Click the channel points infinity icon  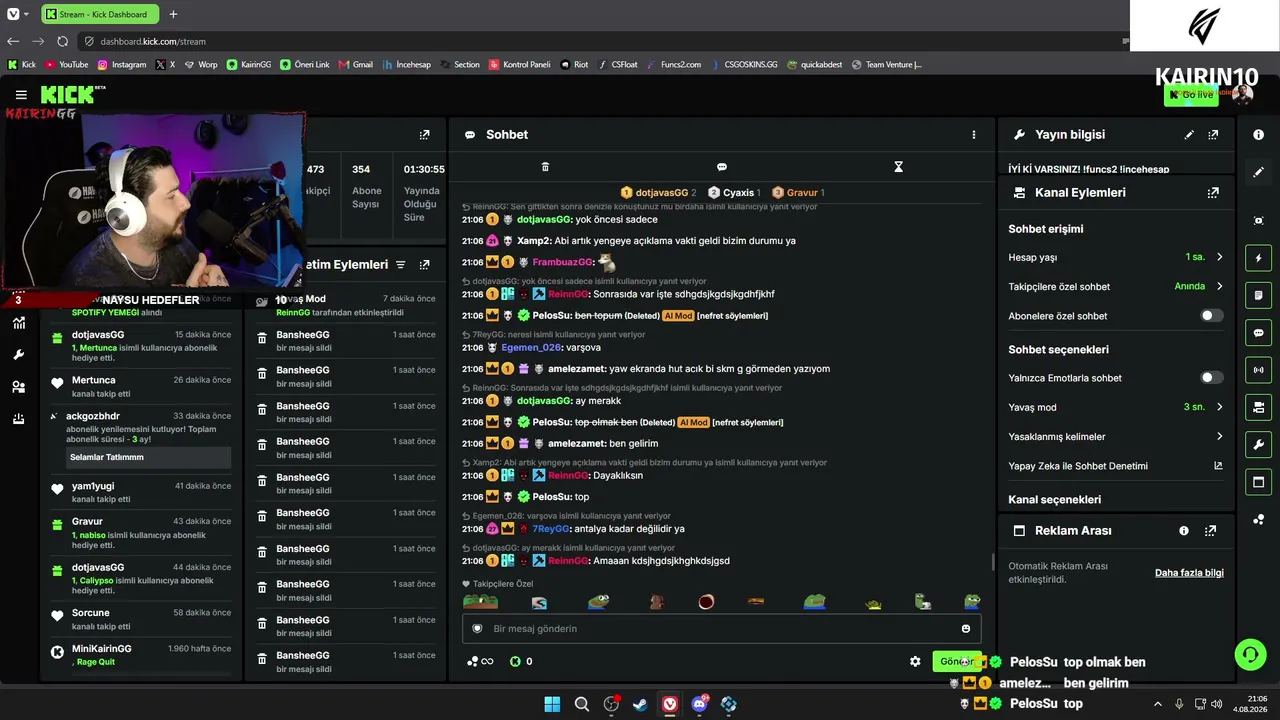click(481, 661)
